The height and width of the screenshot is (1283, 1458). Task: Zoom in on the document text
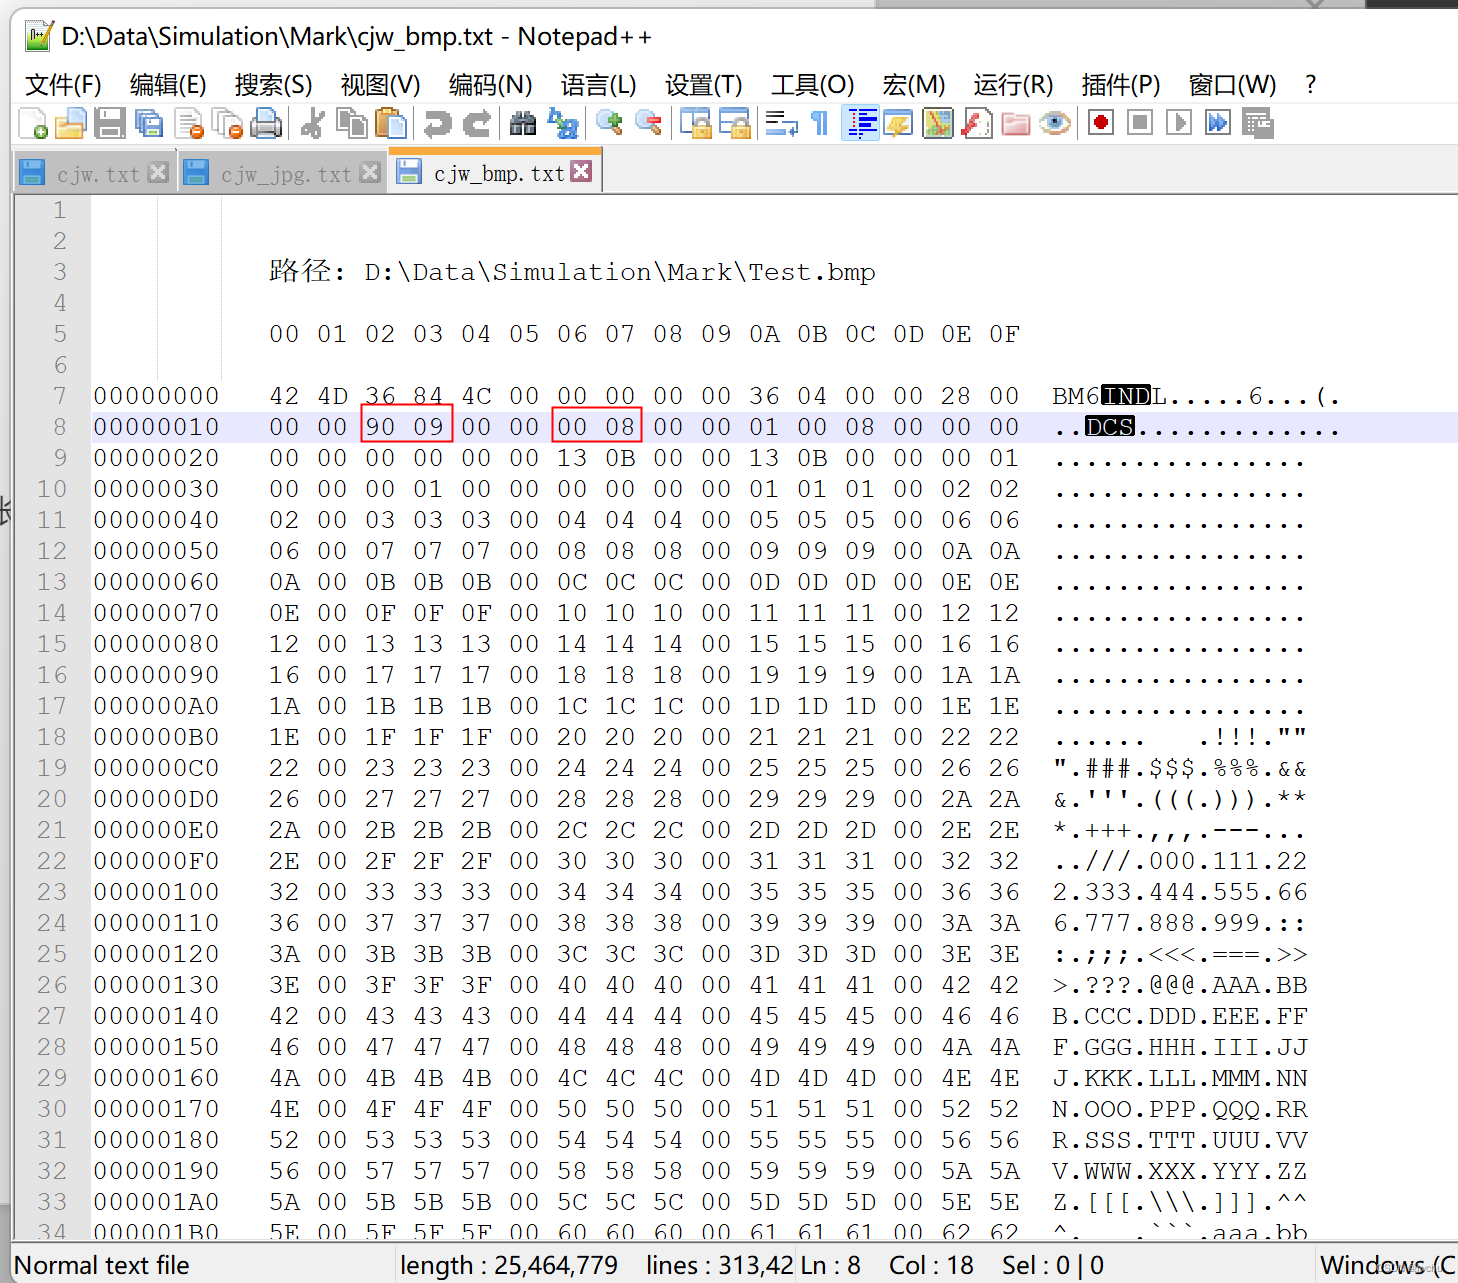pos(609,122)
